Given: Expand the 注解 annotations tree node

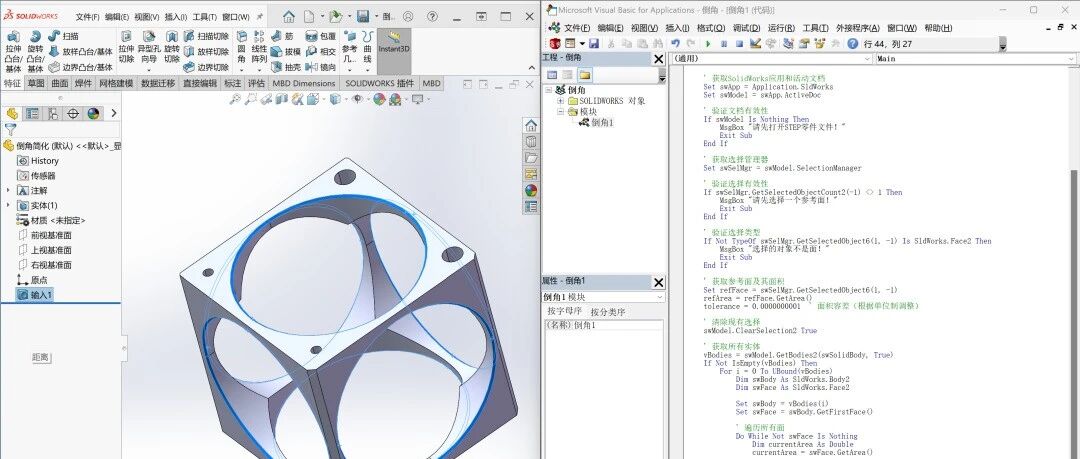Looking at the screenshot, I should 8,190.
